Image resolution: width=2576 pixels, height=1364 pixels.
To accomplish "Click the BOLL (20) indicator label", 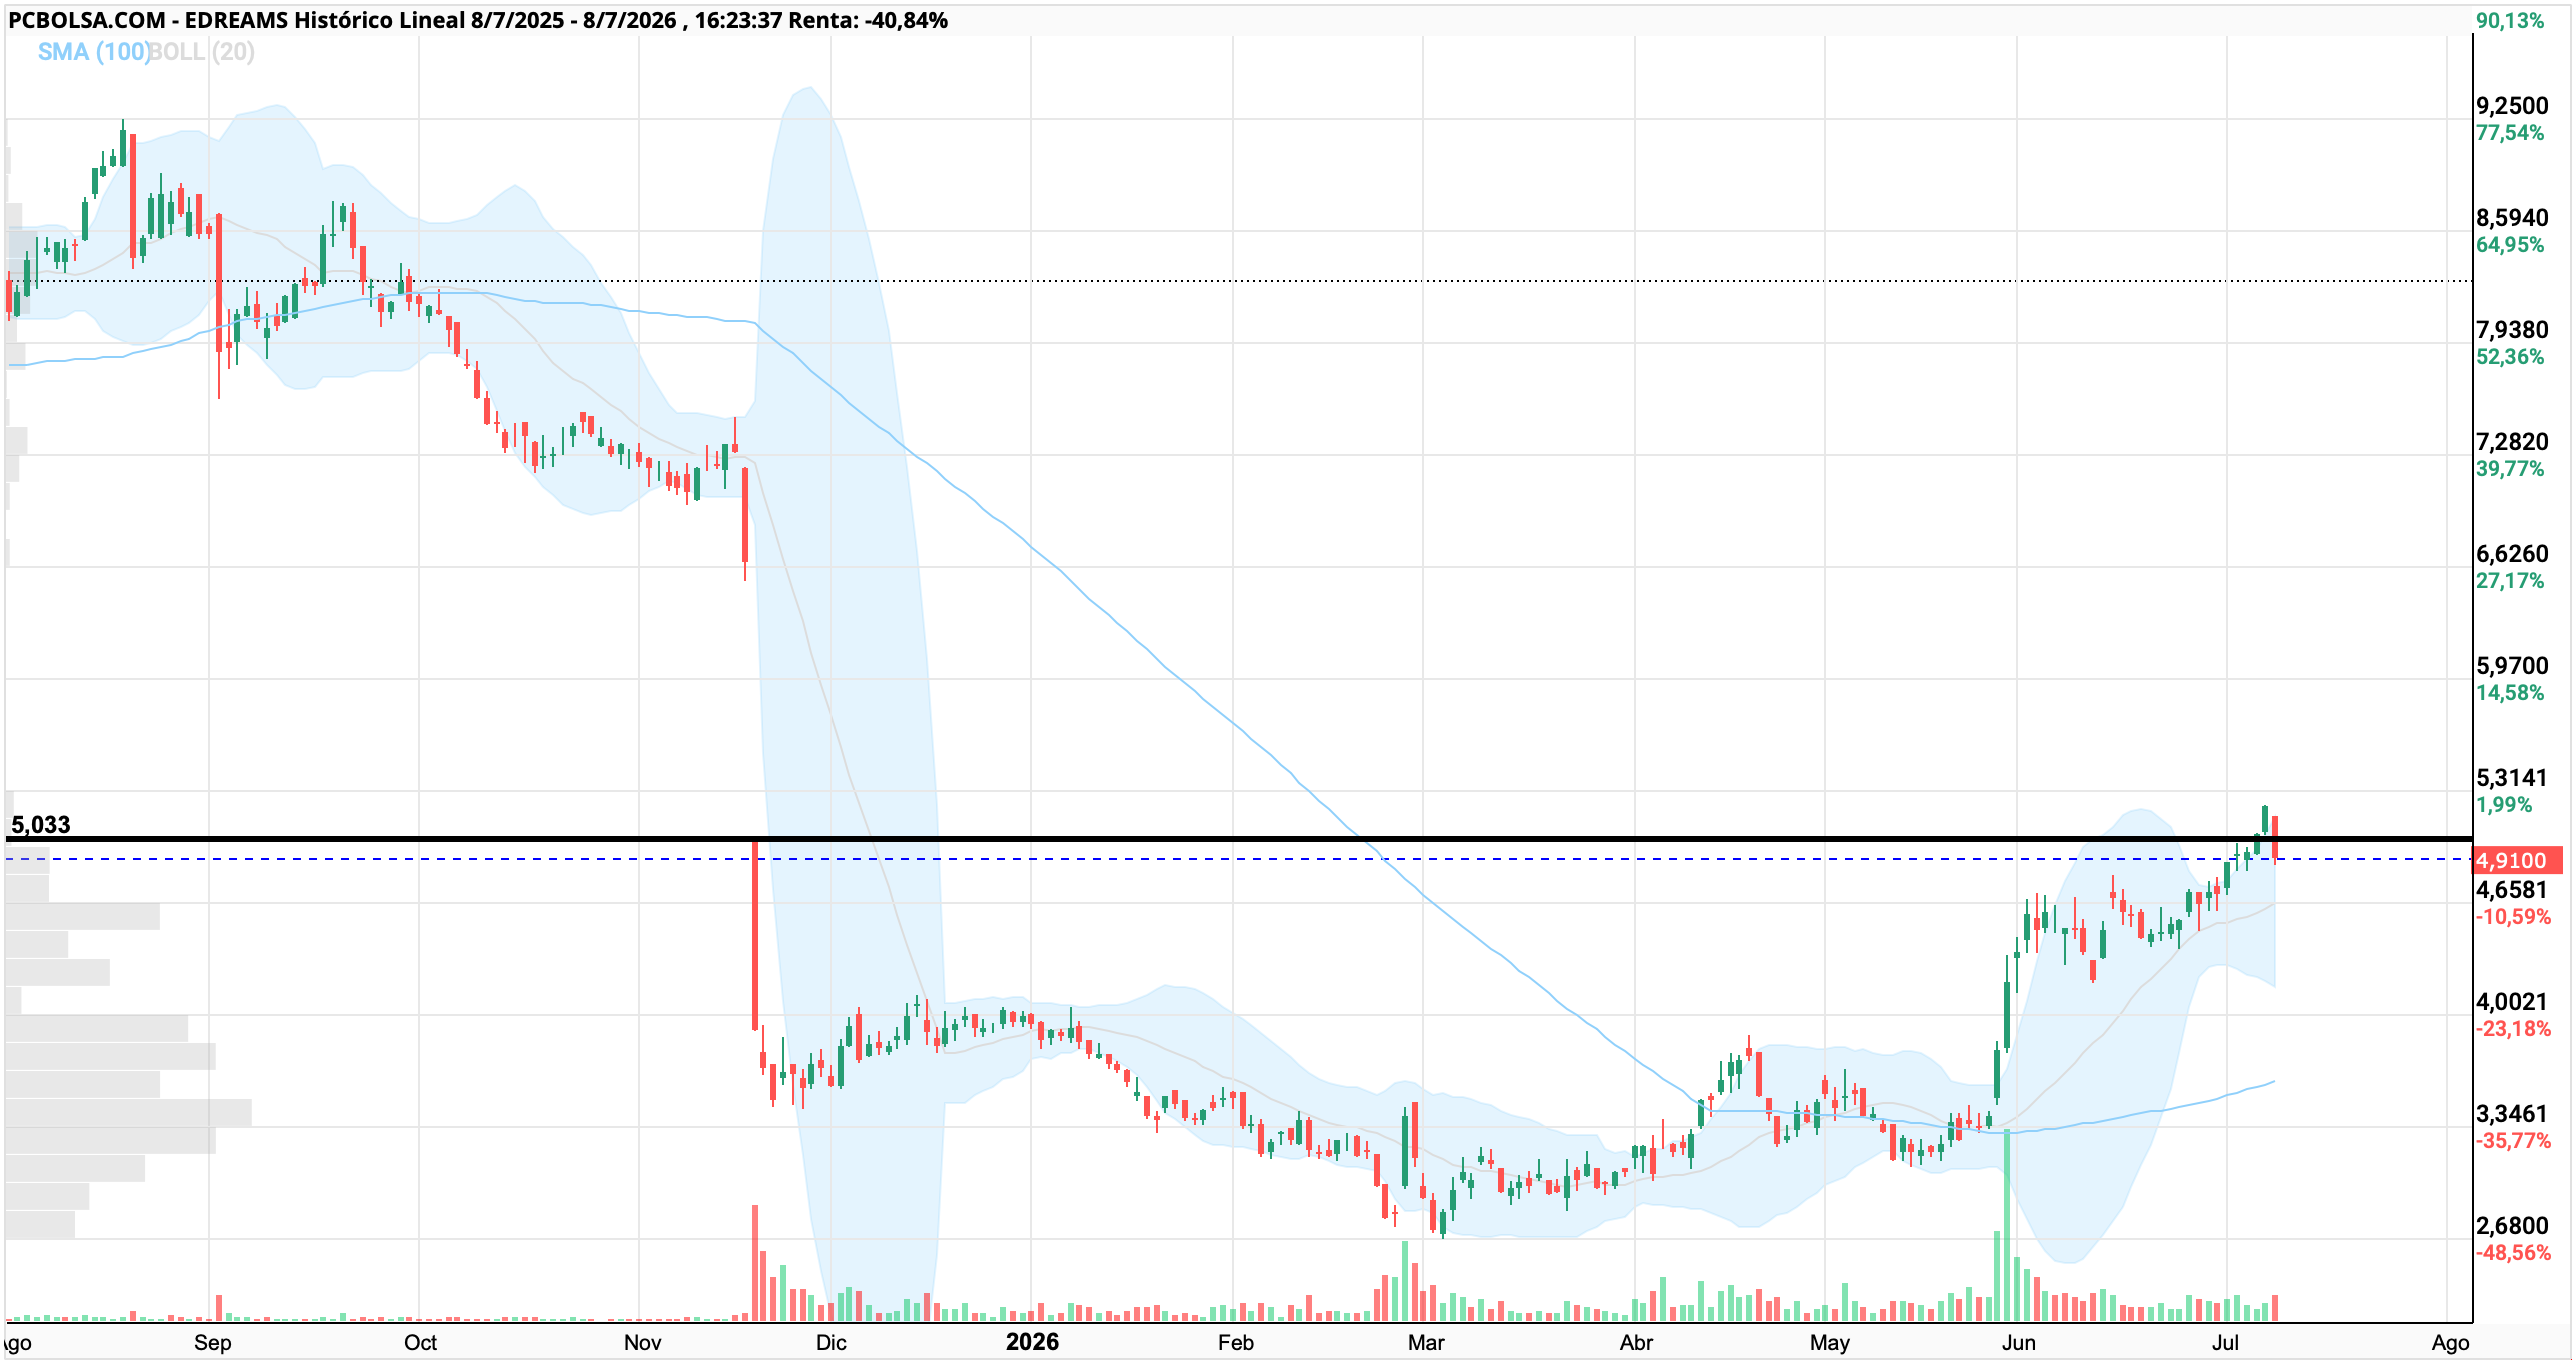I will tap(202, 52).
